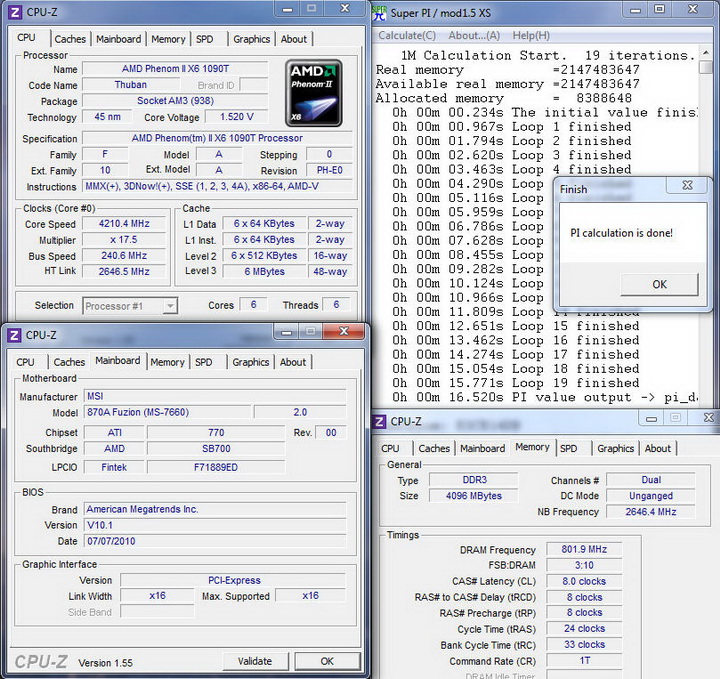Open Mainboard tab in top CPU-Z window
The image size is (720, 679).
118,39
